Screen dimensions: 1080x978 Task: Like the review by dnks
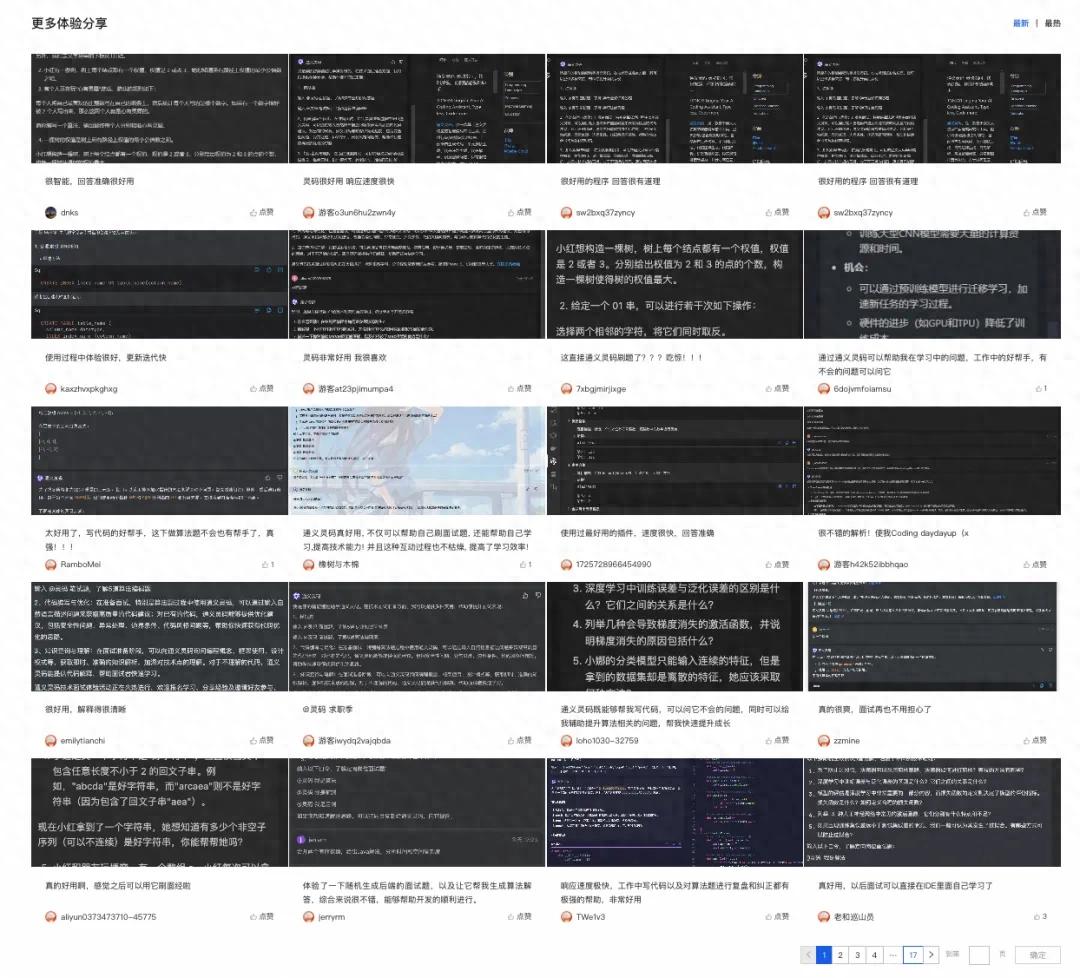(261, 213)
